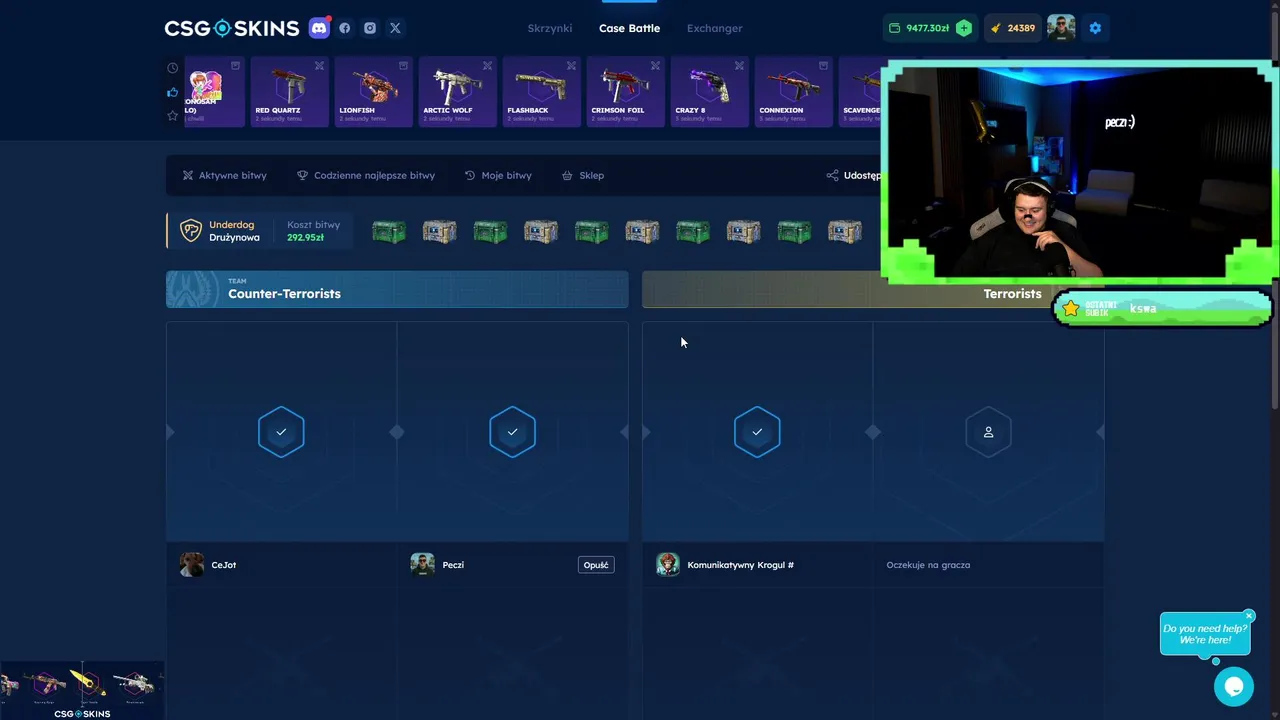Click the LIONFISH drop card
Viewport: 1280px width, 720px height.
click(x=374, y=92)
